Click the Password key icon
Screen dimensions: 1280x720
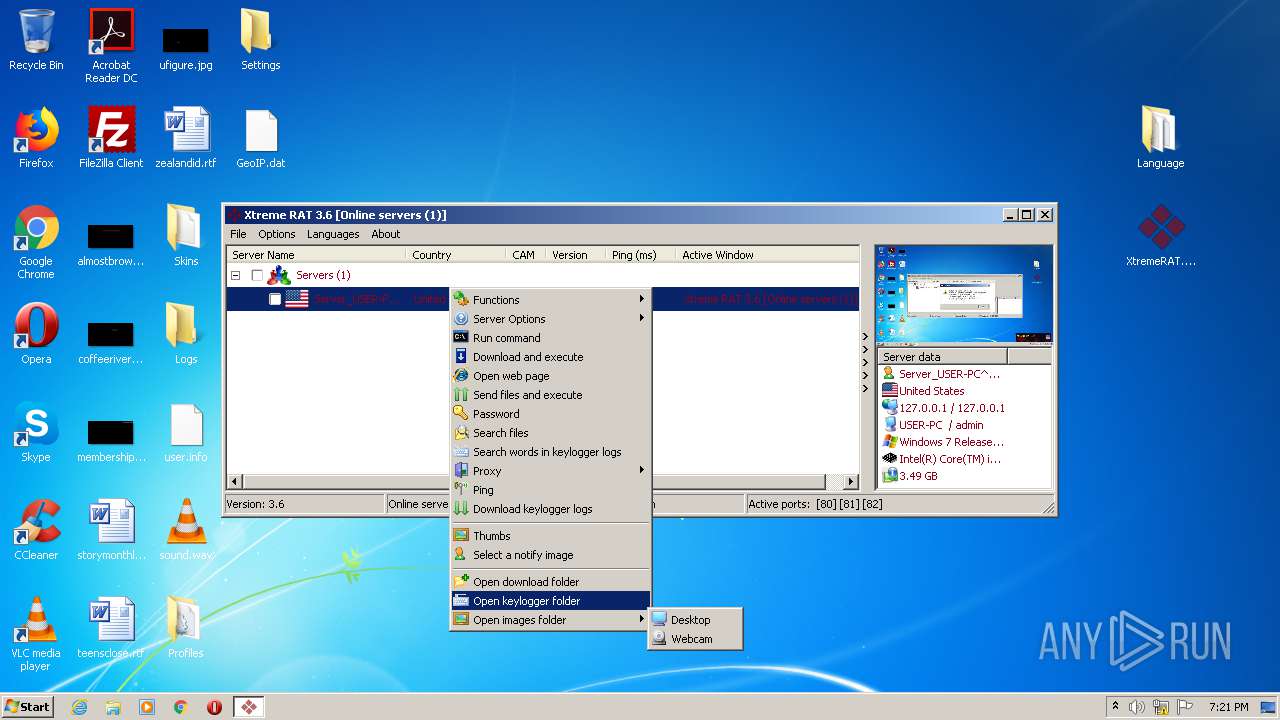pyautogui.click(x=461, y=413)
